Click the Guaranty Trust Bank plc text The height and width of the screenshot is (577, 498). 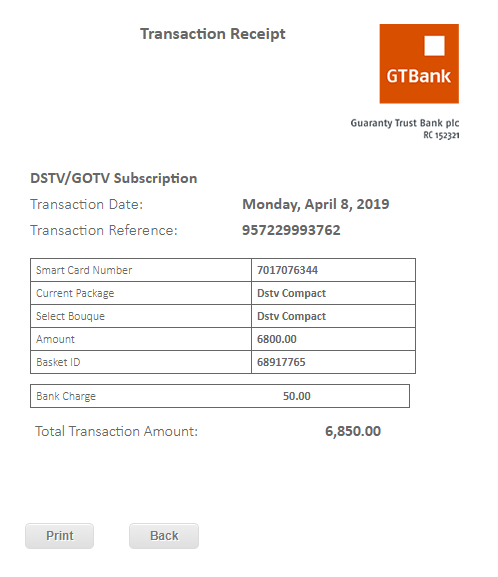point(405,123)
